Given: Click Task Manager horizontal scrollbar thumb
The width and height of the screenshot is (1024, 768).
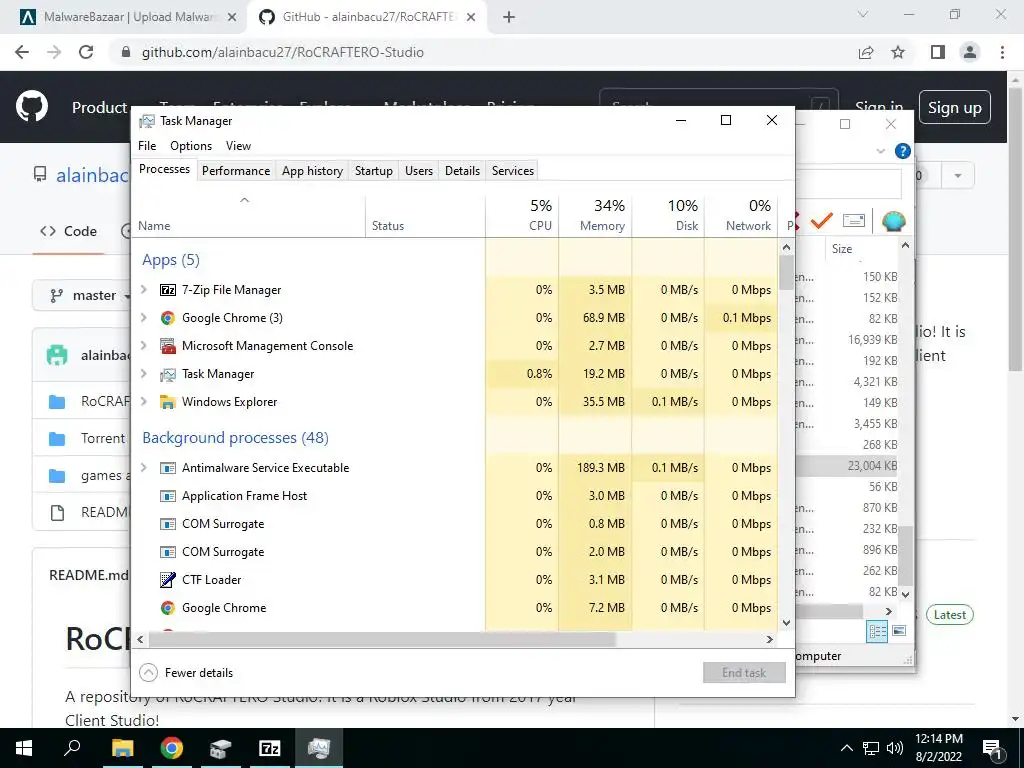Looking at the screenshot, I should click(382, 639).
